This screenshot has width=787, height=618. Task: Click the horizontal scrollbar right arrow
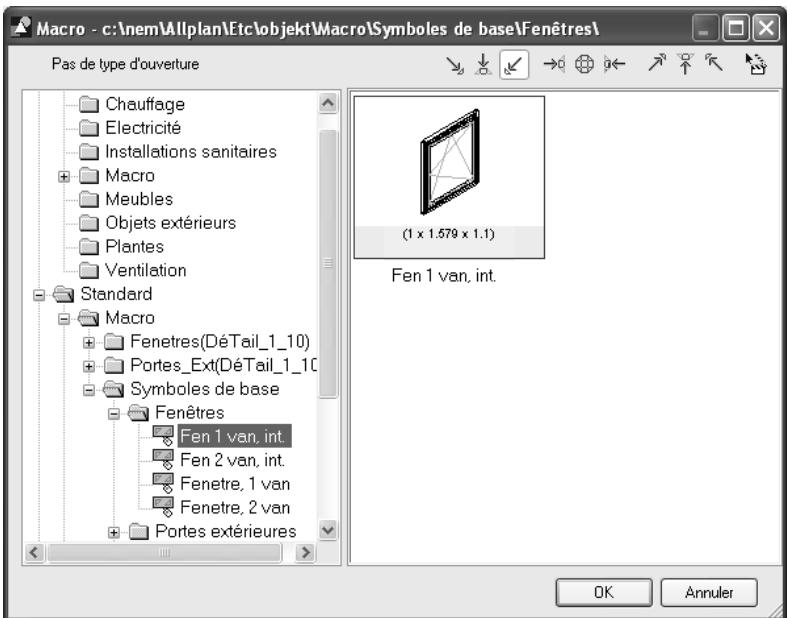(305, 553)
